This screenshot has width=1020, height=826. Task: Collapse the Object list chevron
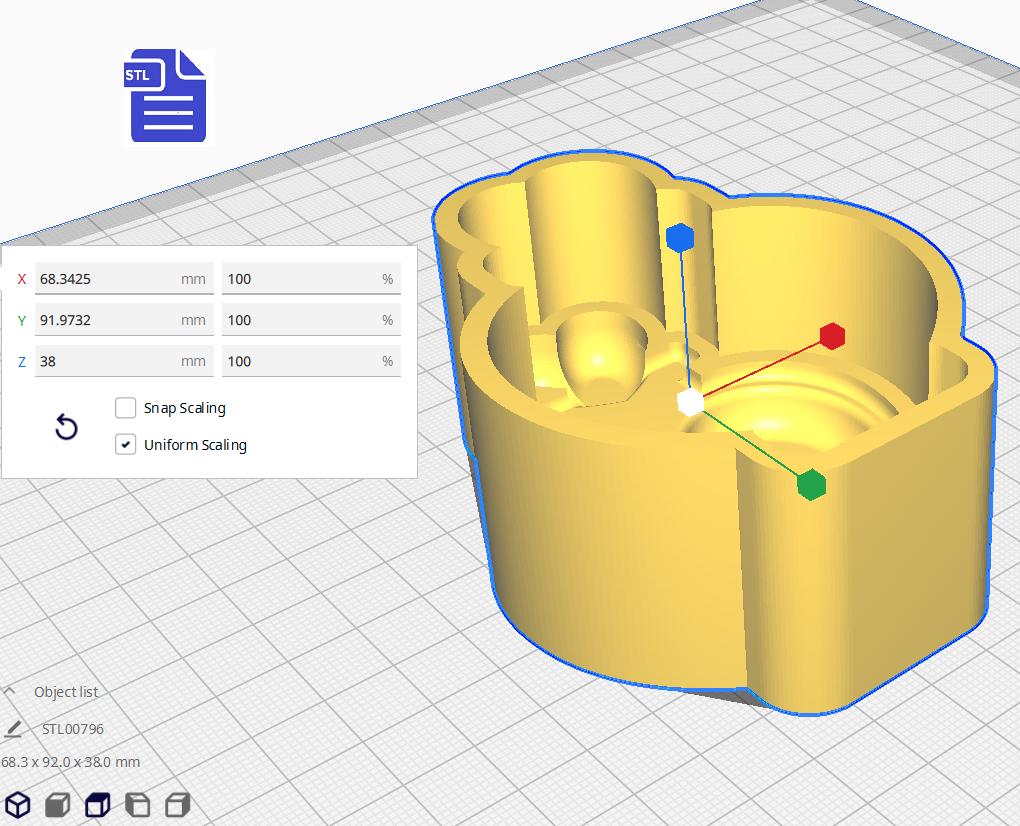click(9, 691)
